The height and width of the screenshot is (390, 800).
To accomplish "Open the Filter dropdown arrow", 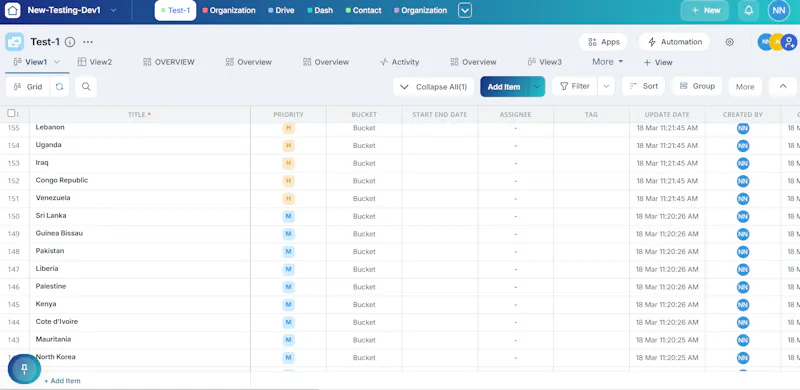I will click(606, 86).
